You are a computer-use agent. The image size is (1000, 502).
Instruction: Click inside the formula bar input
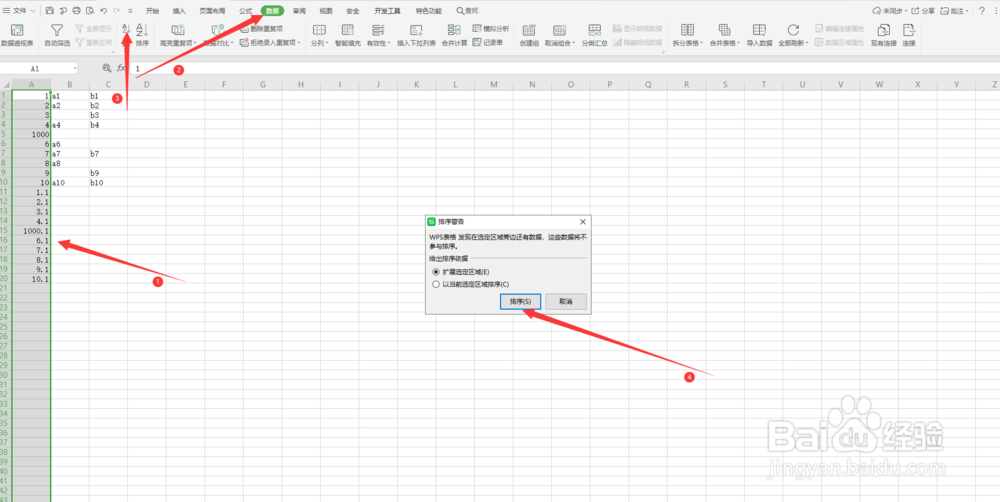564,68
